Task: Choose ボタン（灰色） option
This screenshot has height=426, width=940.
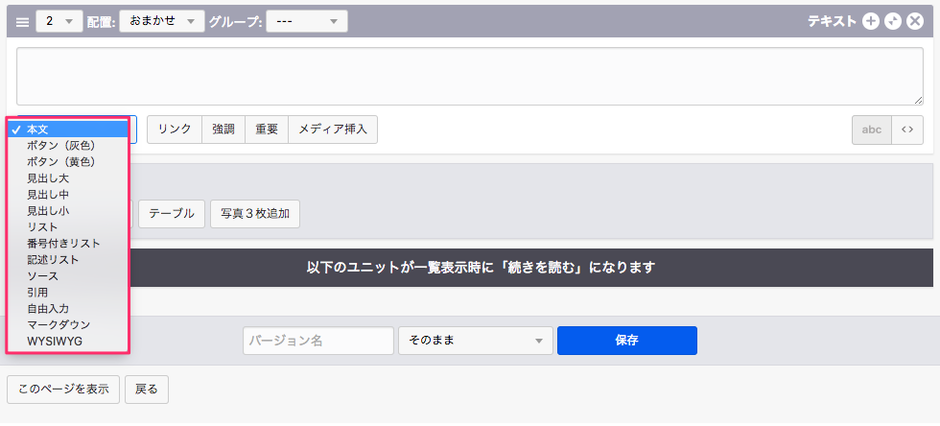Action: coord(68,146)
